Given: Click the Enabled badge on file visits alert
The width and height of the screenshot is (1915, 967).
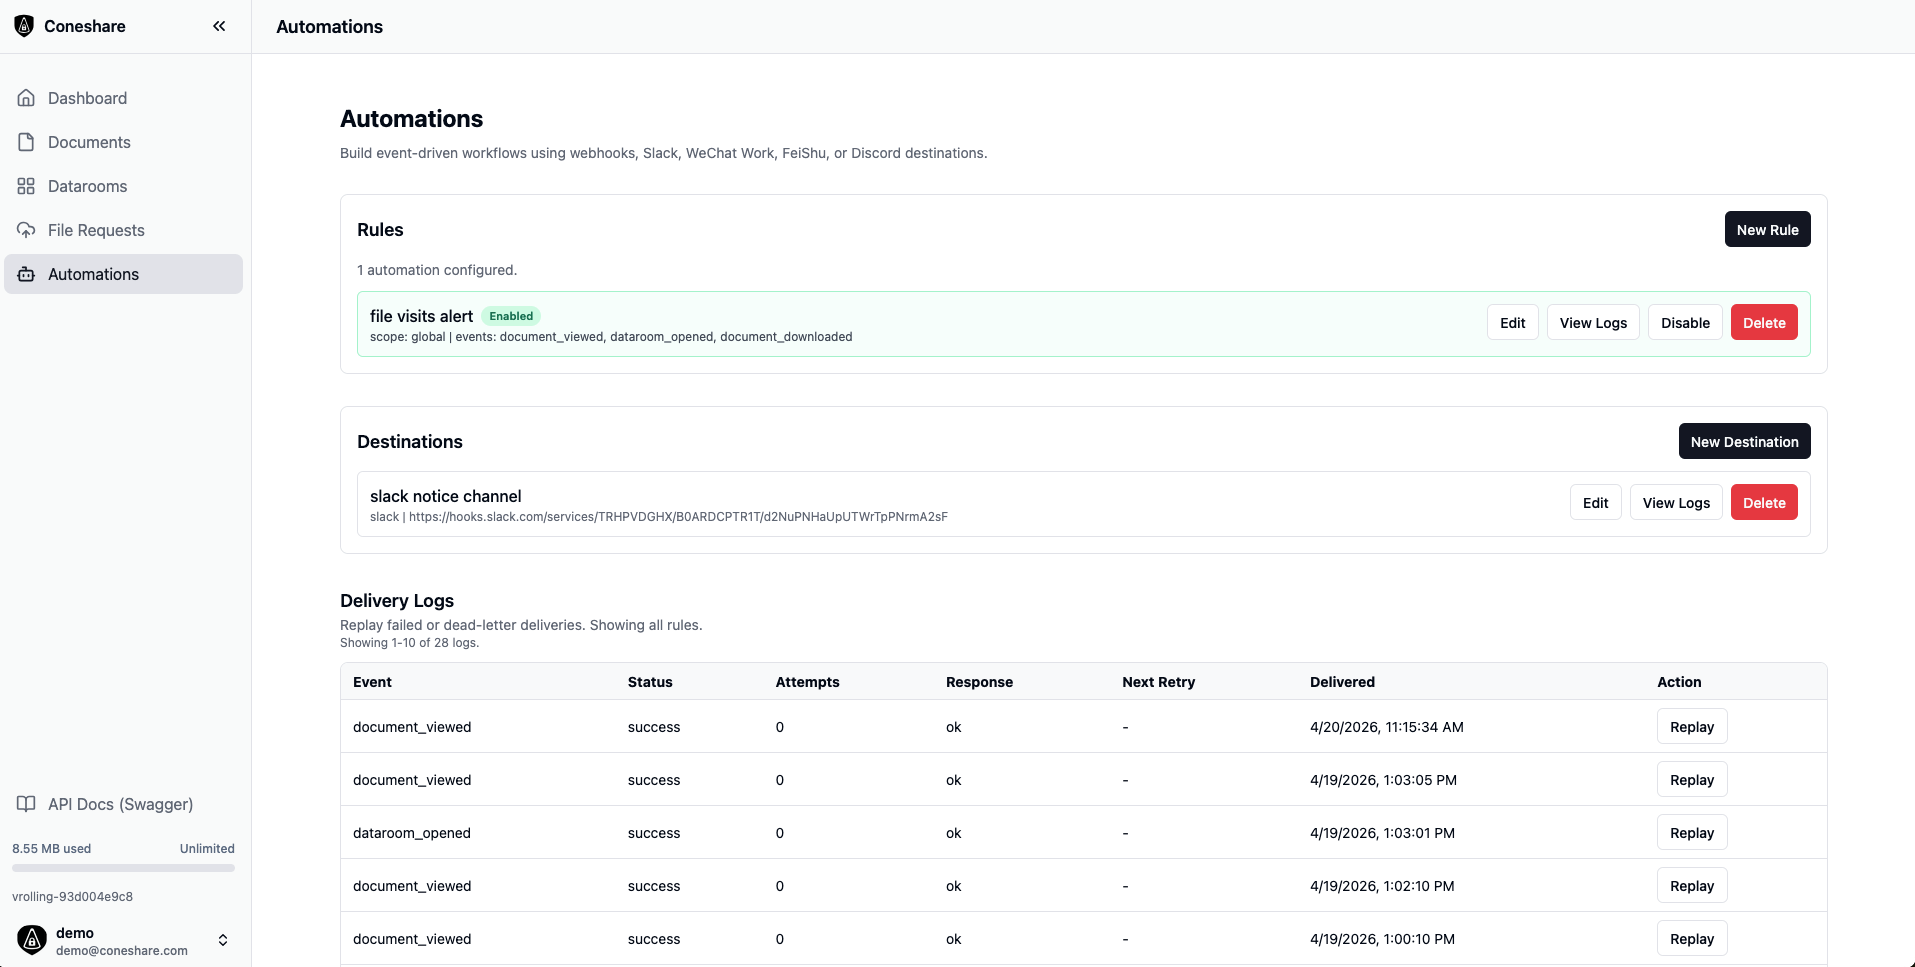Looking at the screenshot, I should point(511,316).
